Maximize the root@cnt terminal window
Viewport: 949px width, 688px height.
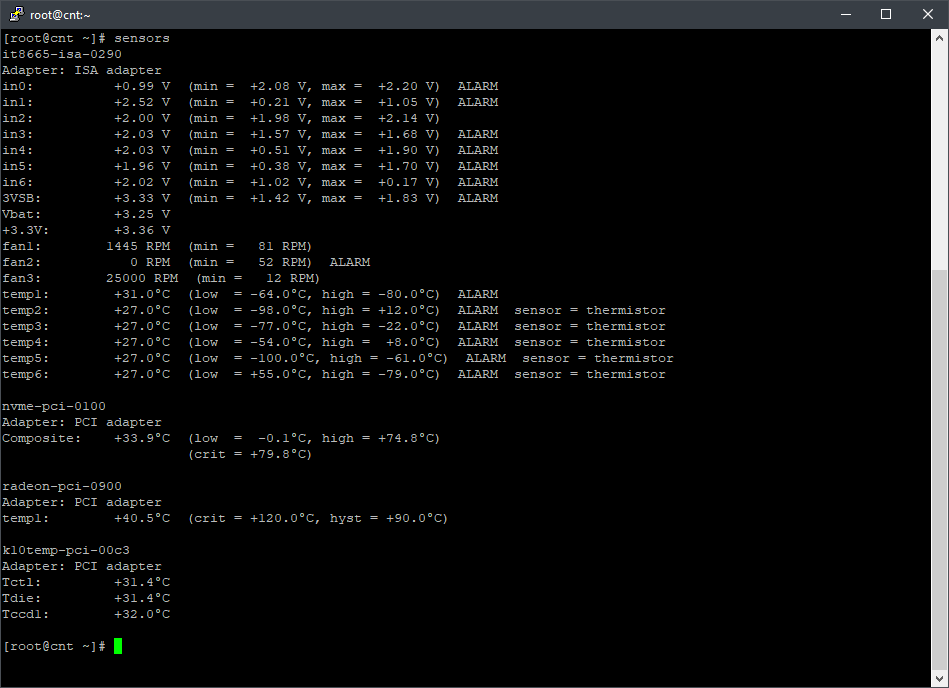[885, 14]
